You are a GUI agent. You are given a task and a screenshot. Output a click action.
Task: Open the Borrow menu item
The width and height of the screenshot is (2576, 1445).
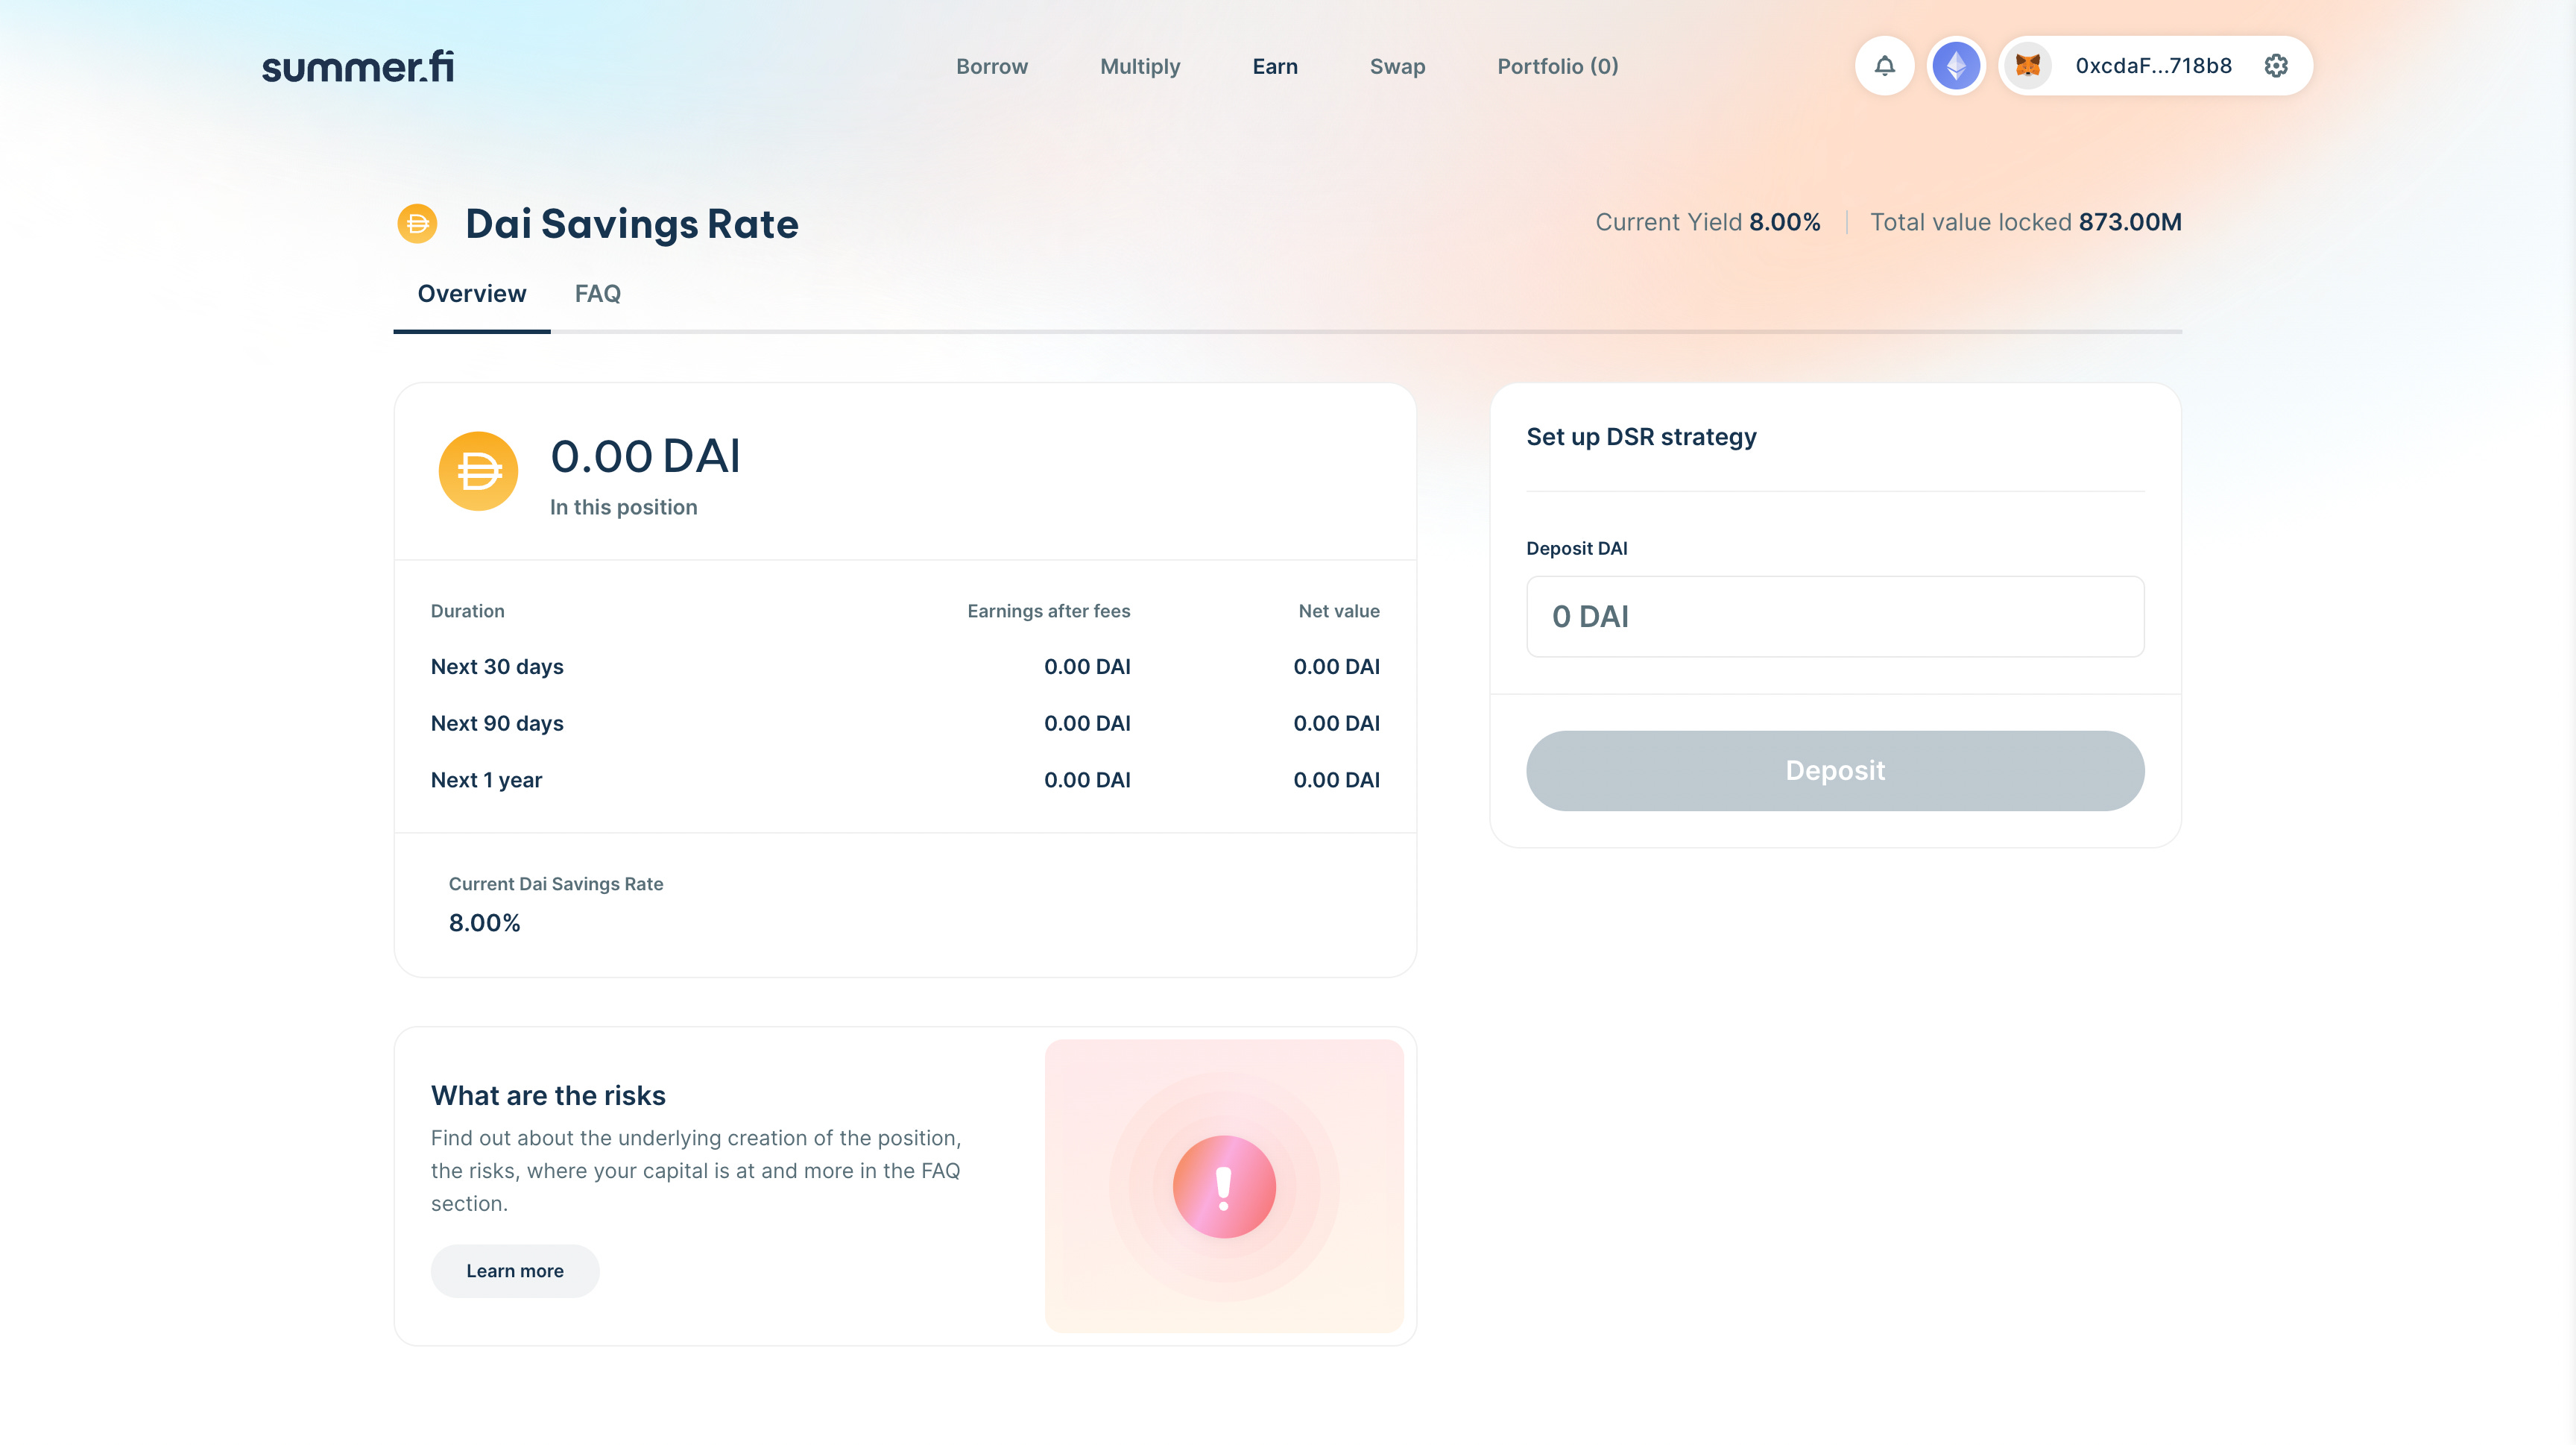[991, 66]
